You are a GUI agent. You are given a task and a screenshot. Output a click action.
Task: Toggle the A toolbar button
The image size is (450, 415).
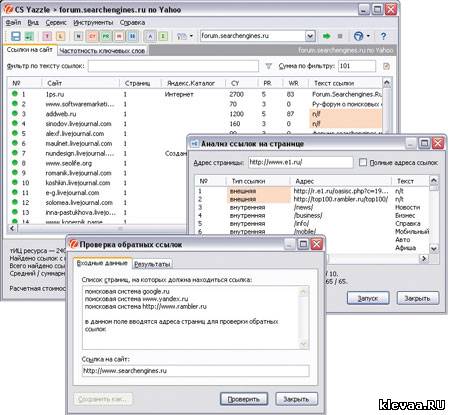150,36
